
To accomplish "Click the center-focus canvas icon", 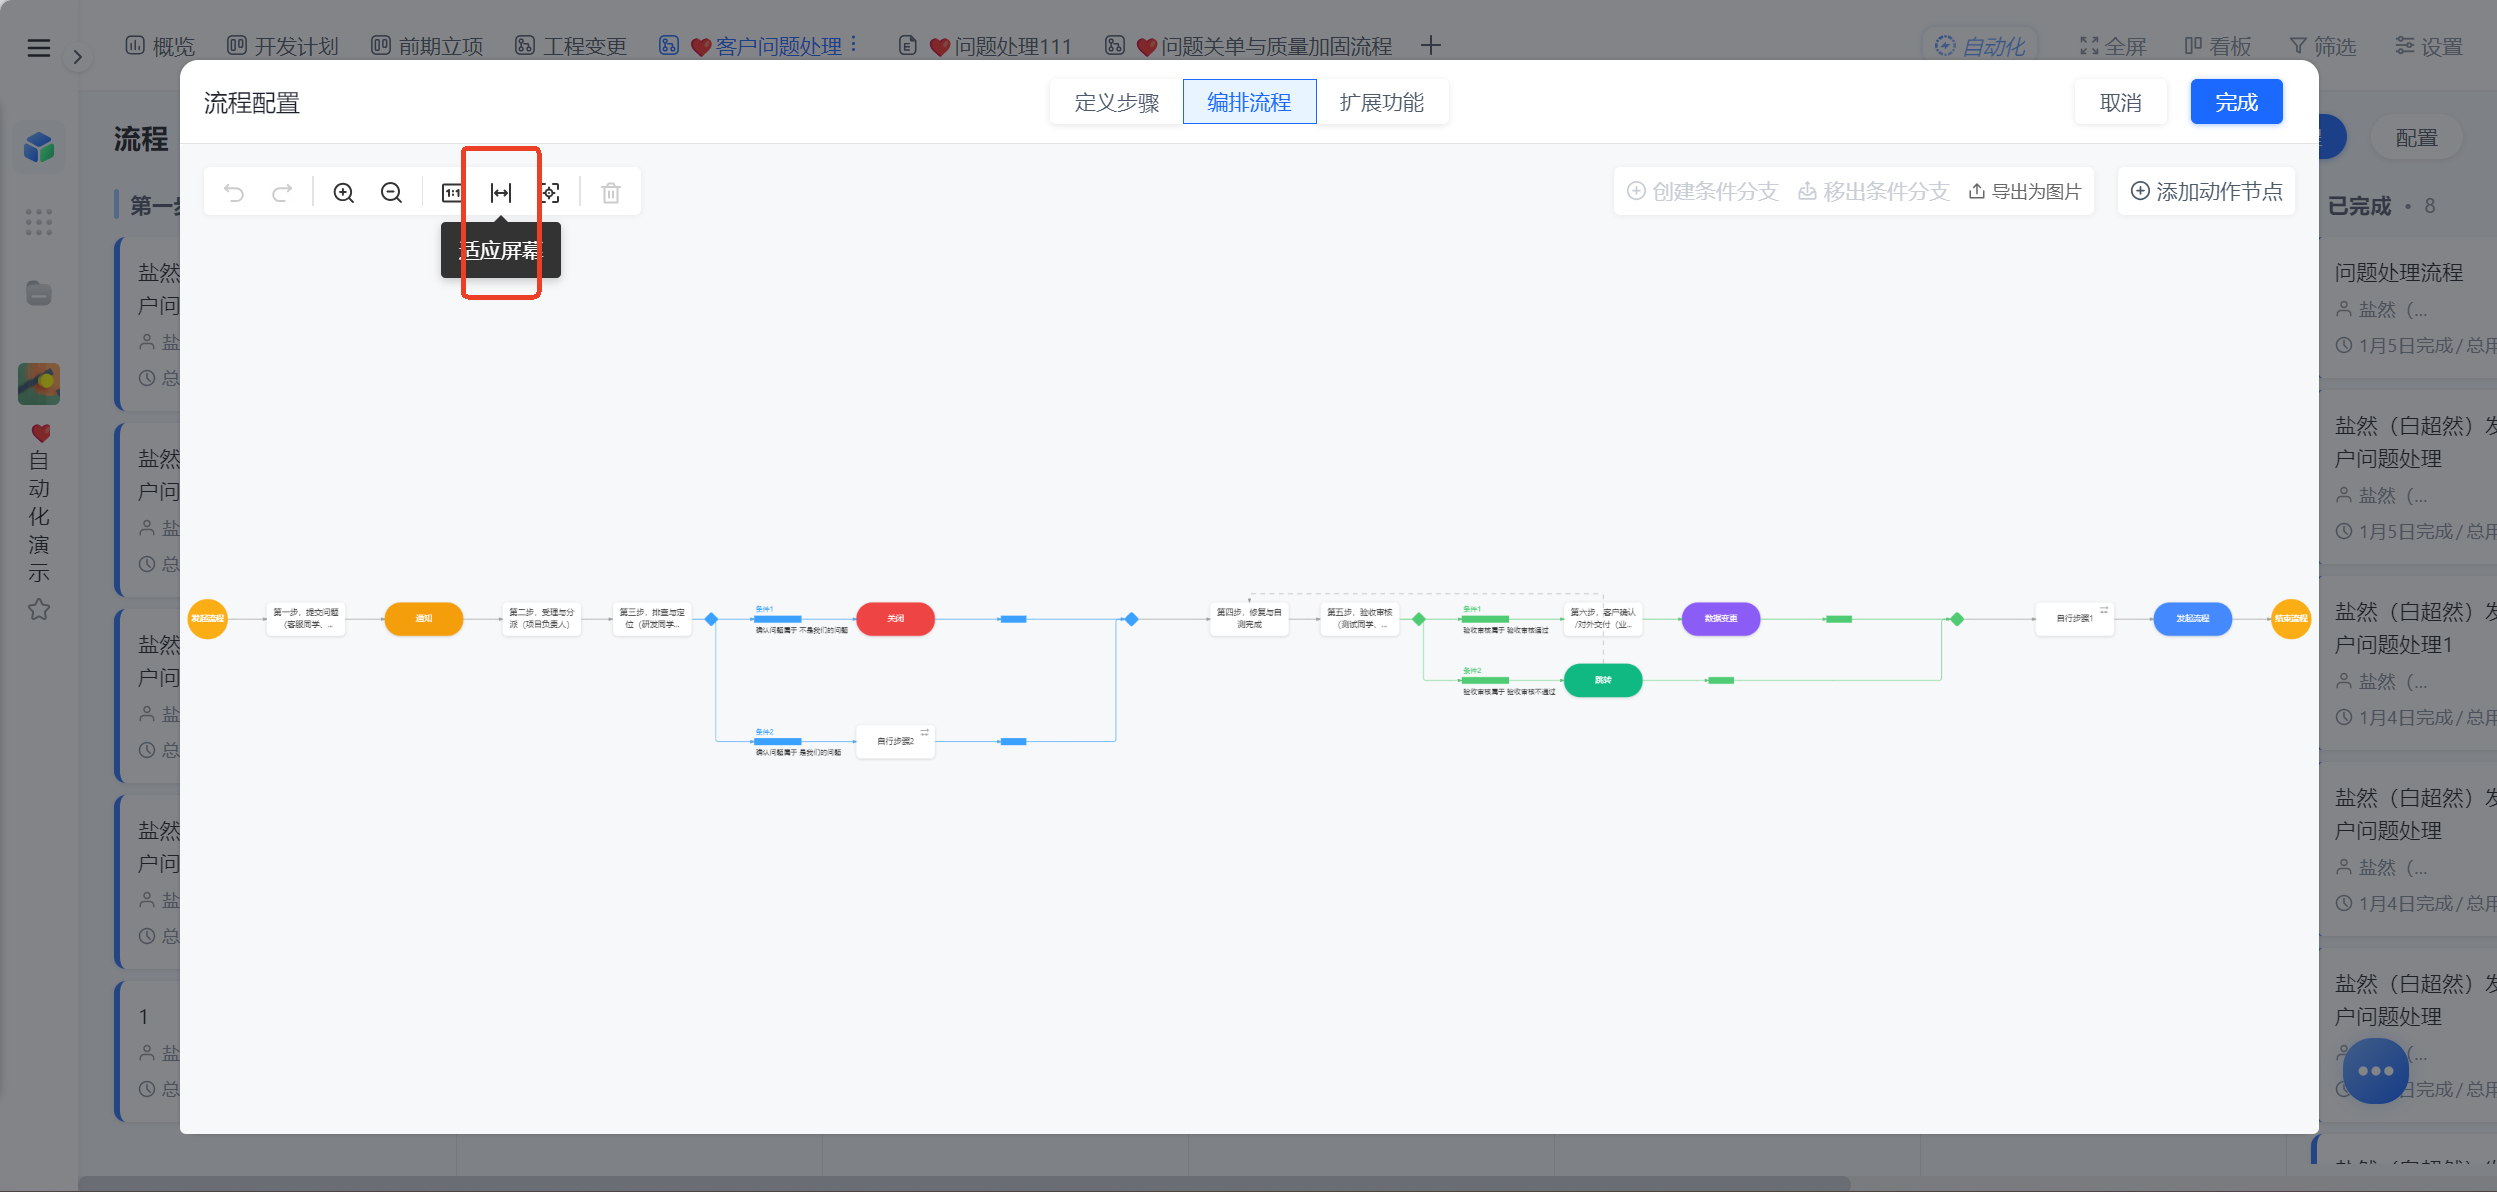I will click(x=550, y=193).
